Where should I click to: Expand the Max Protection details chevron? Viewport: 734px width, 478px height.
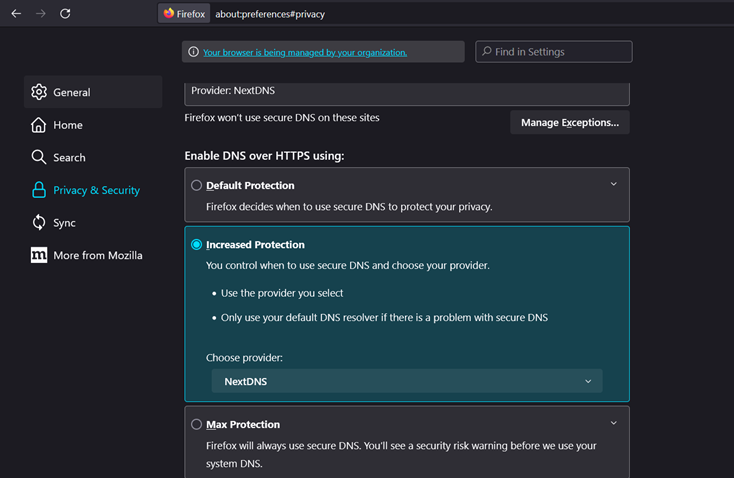coord(613,423)
